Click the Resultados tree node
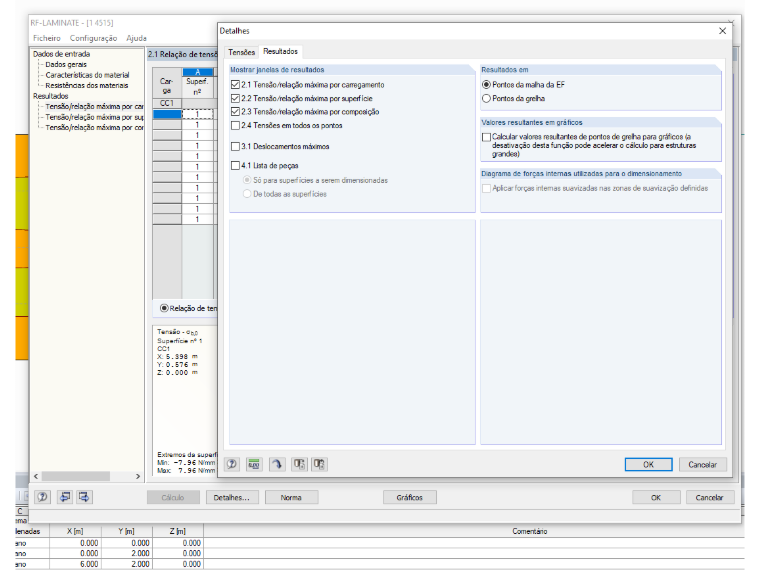The image size is (760, 570). coord(50,96)
